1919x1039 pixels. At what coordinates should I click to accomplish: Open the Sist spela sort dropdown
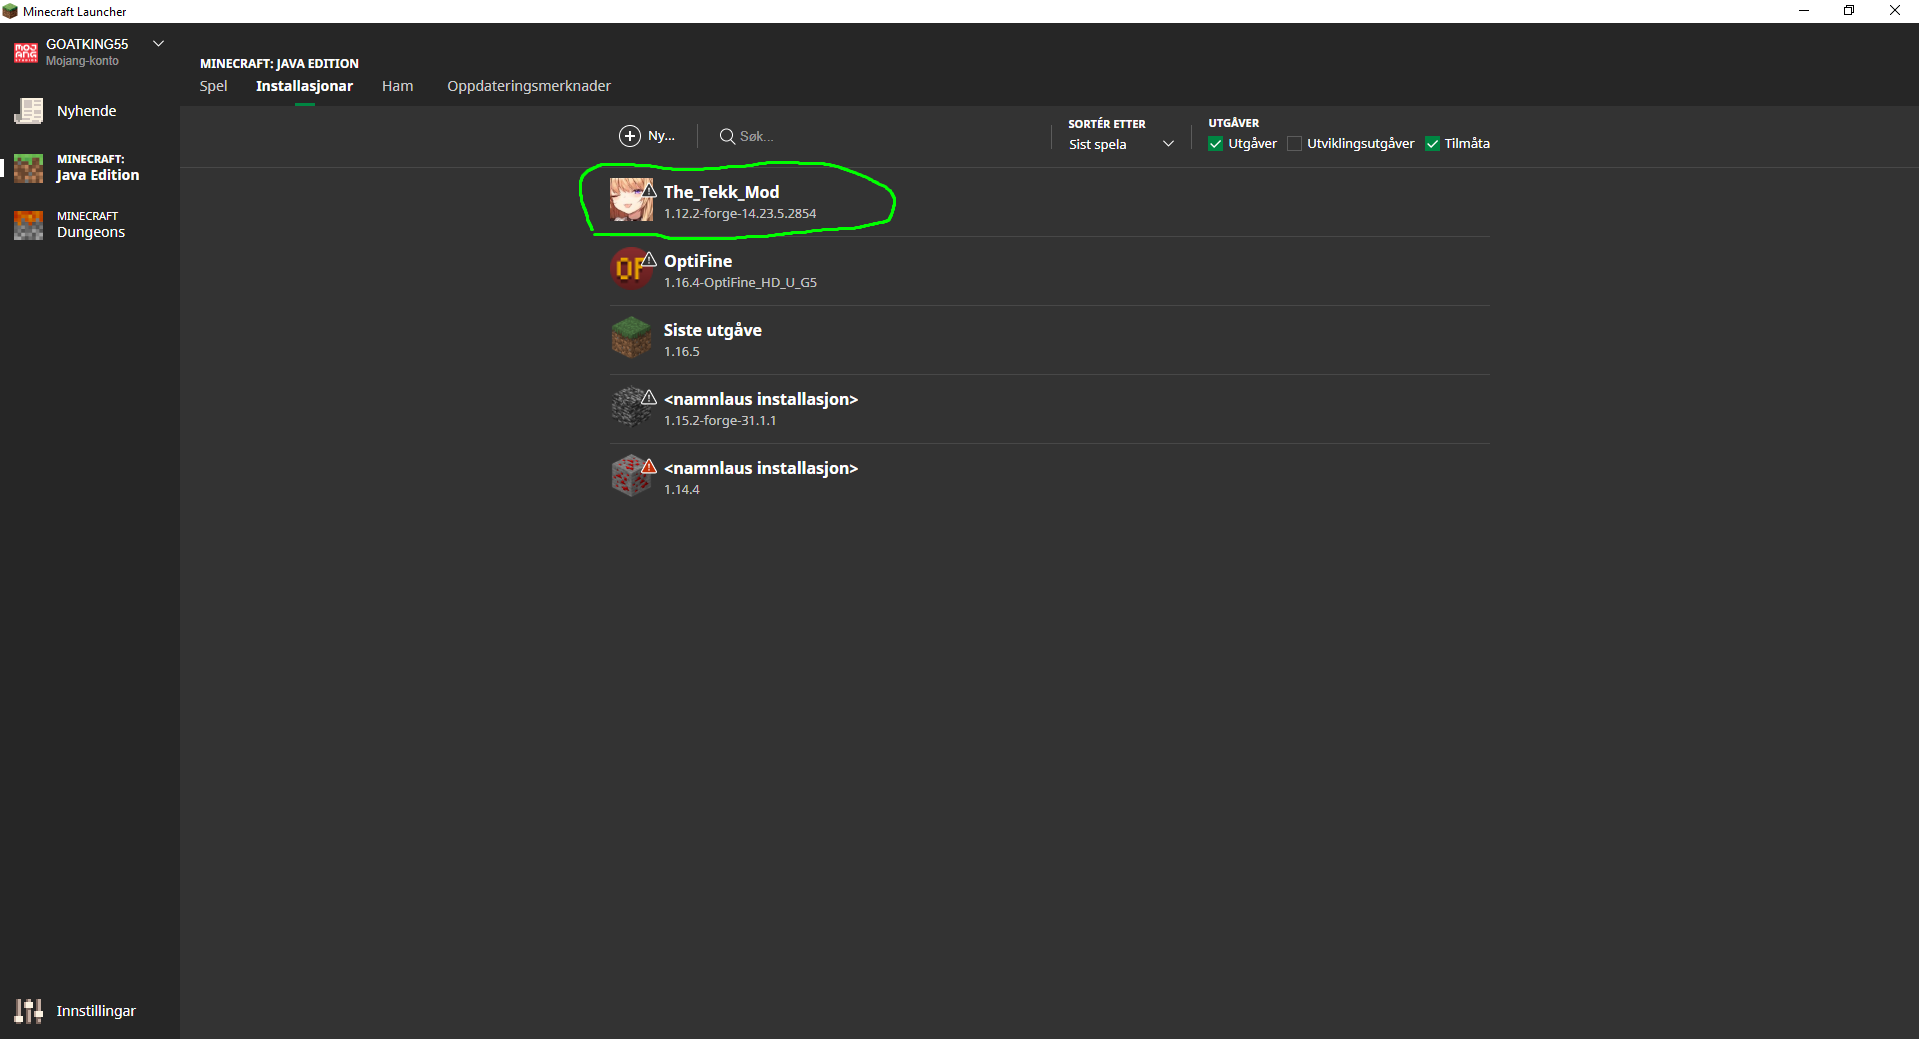click(1121, 144)
